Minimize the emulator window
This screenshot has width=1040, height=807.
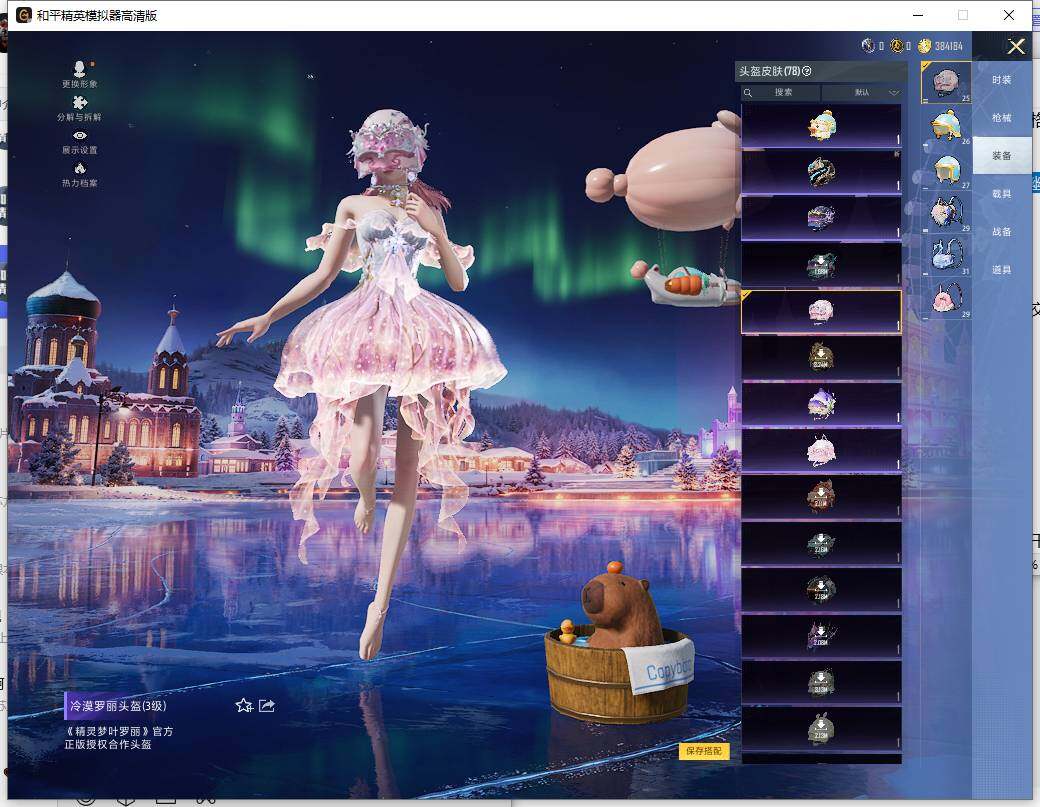tap(918, 15)
